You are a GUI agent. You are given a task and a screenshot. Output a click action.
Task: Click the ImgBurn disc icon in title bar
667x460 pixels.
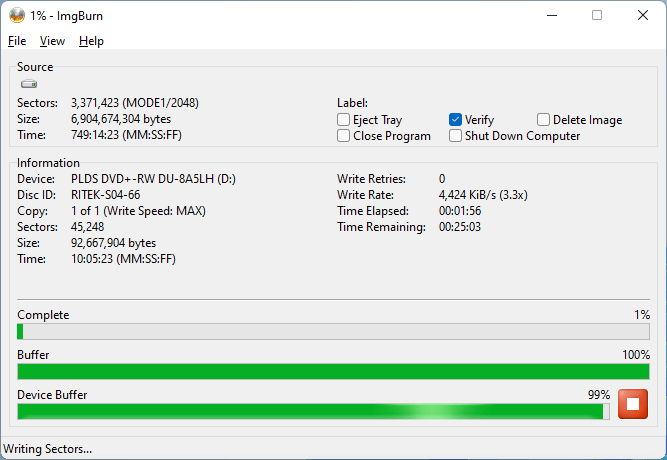(17, 15)
